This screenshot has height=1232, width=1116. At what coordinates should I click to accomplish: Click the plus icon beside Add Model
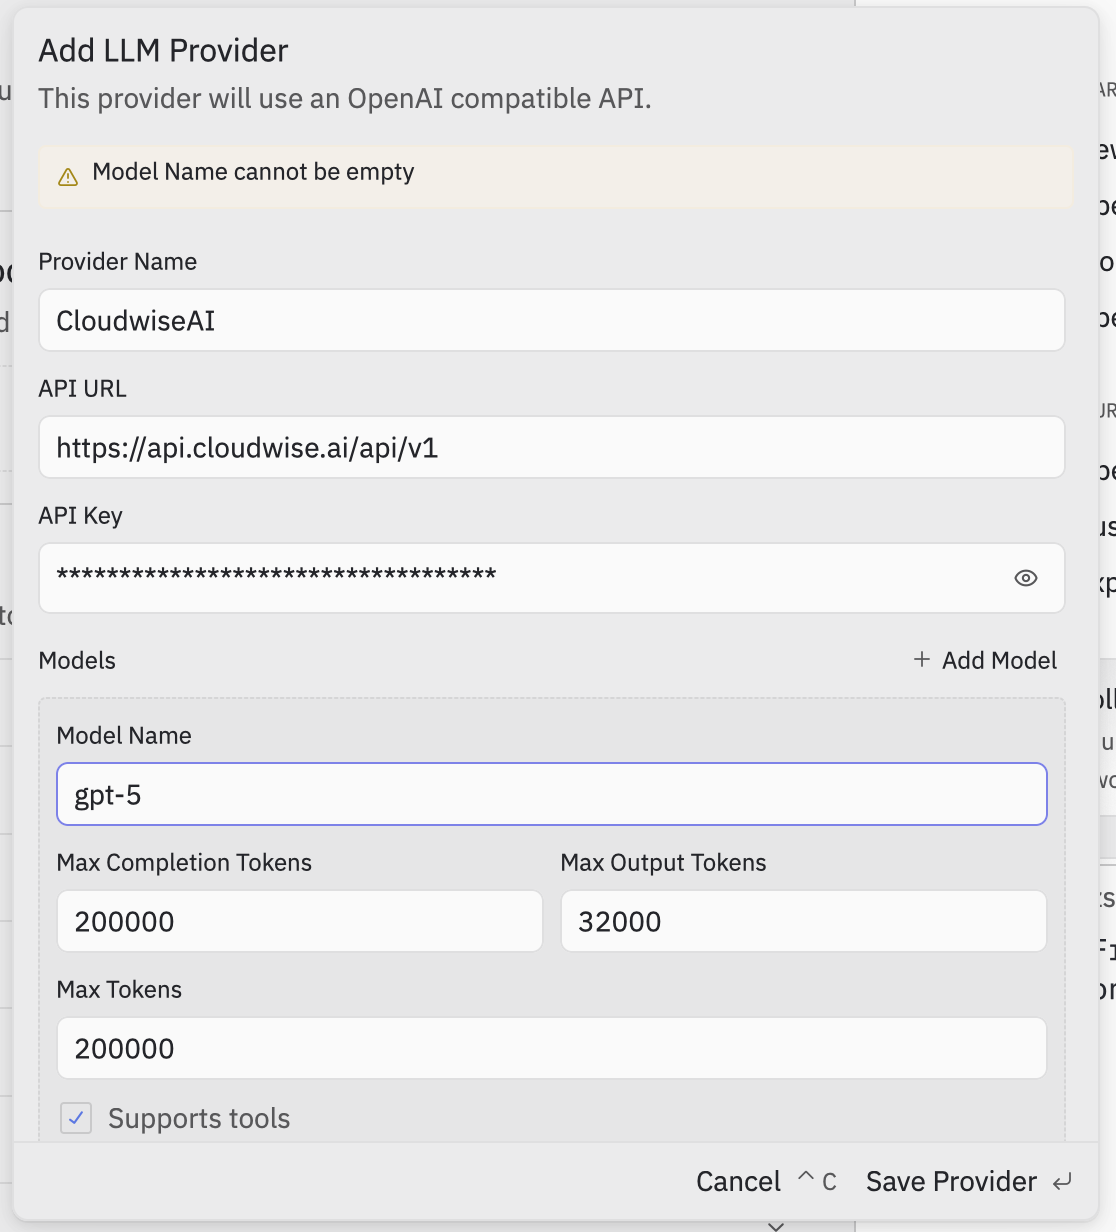(922, 659)
